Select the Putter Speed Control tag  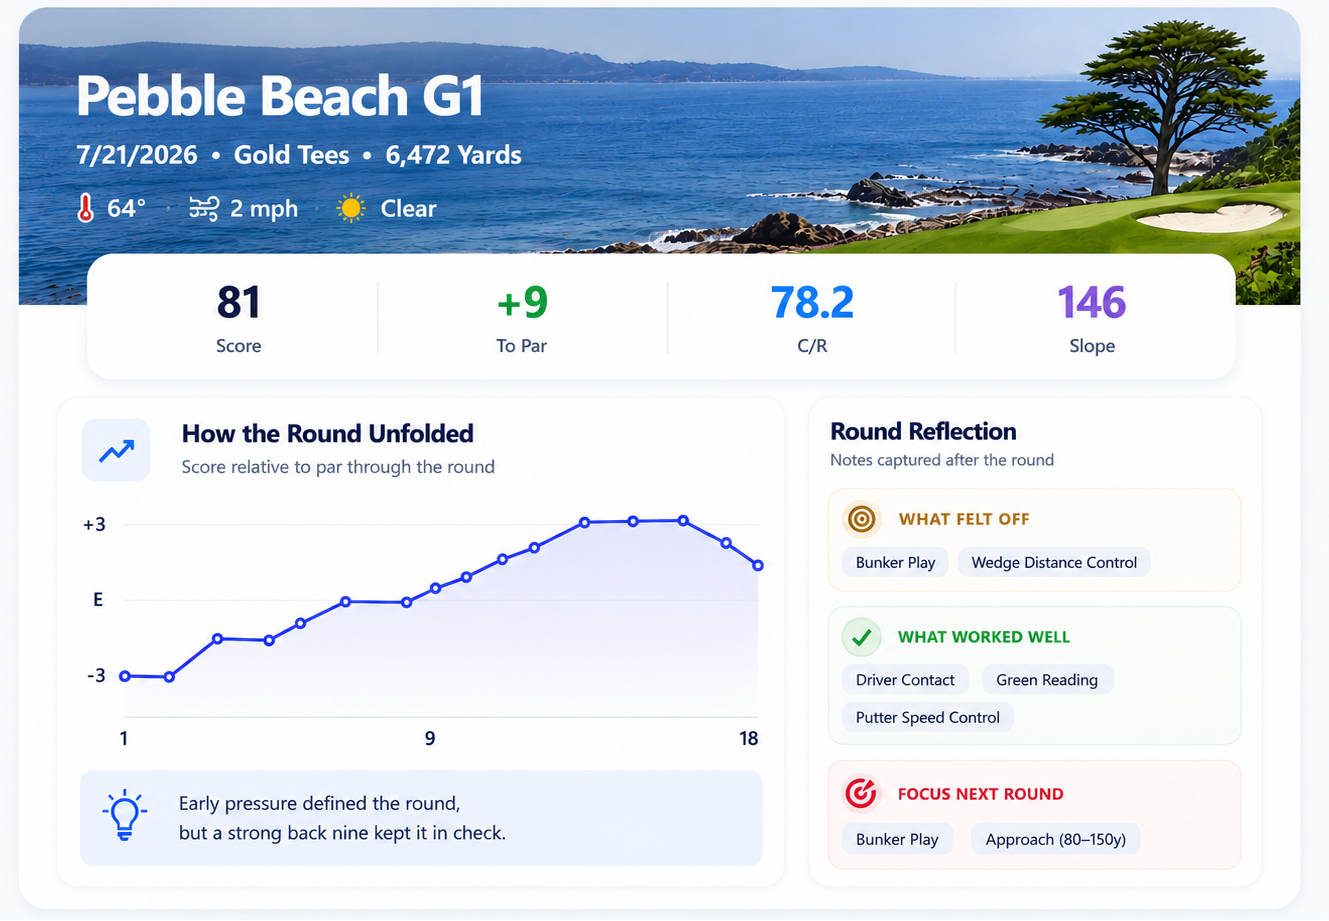[x=928, y=717]
